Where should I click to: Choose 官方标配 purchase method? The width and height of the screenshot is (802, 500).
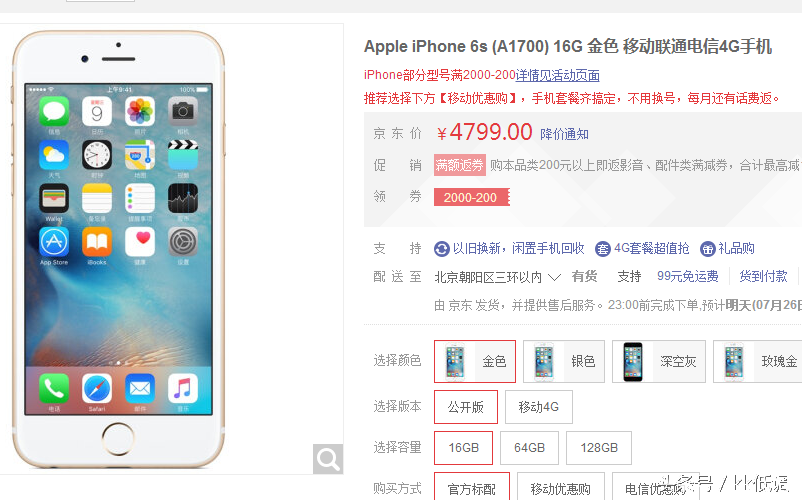472,488
